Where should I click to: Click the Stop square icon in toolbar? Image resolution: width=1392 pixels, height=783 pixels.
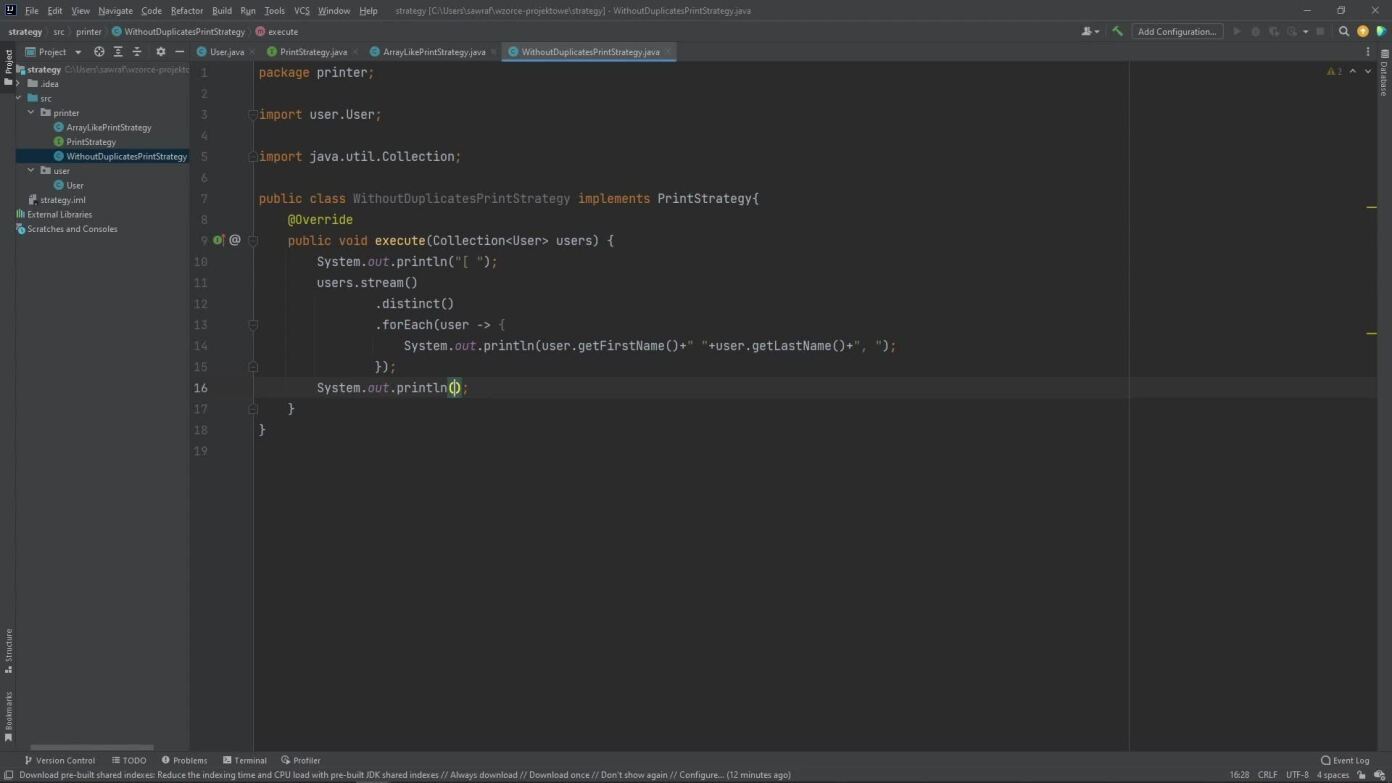1320,31
